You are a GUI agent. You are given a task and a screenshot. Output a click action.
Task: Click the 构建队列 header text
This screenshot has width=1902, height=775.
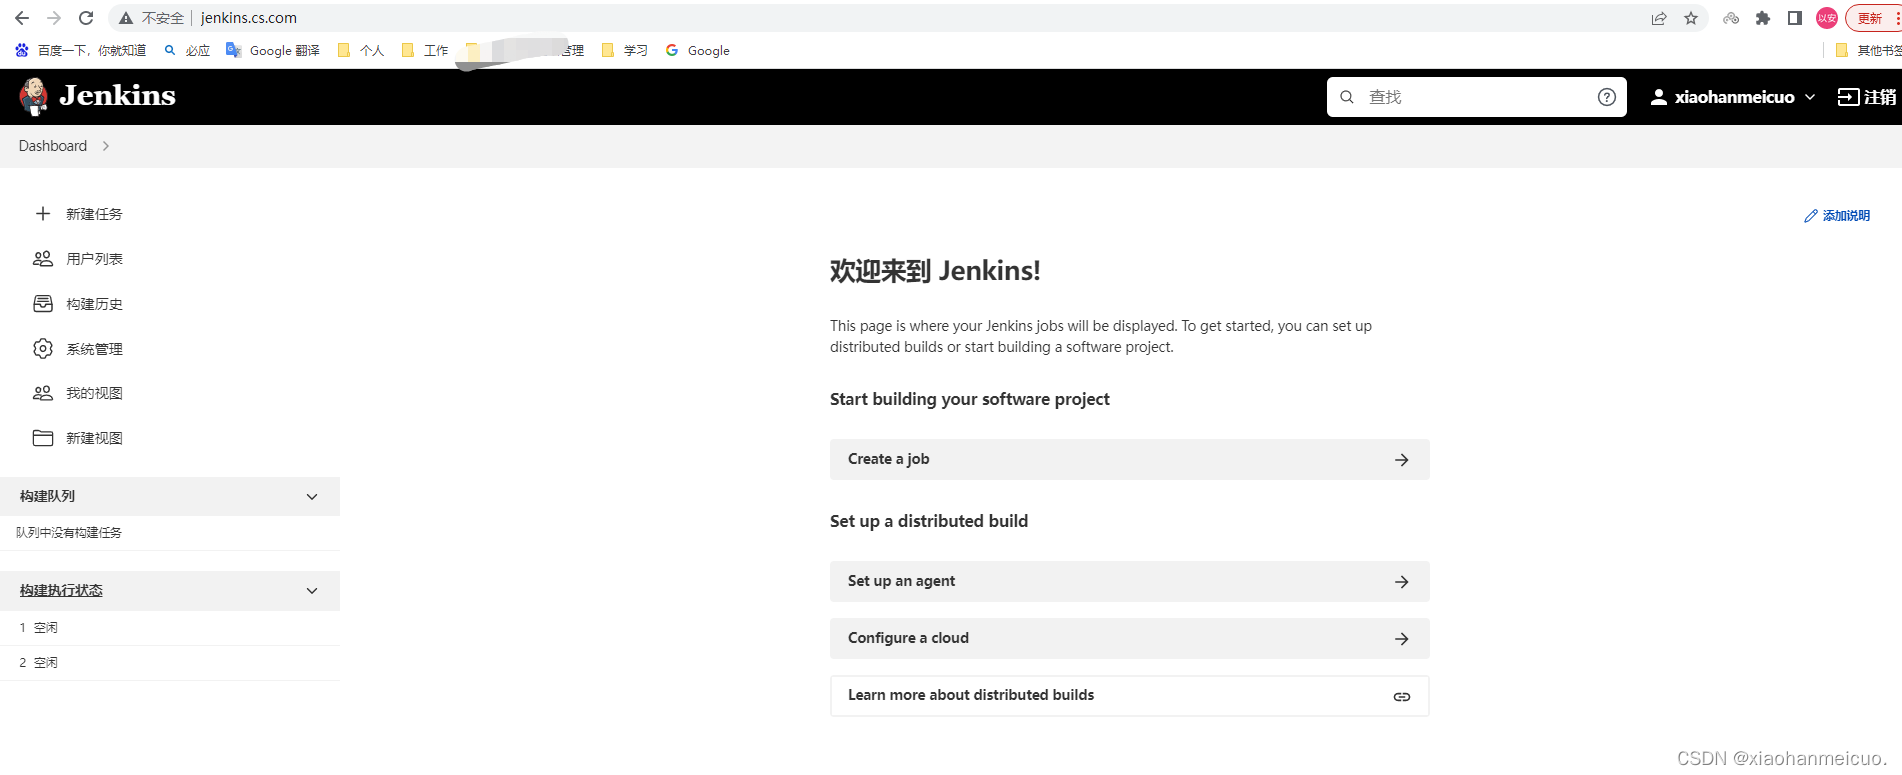coord(47,496)
